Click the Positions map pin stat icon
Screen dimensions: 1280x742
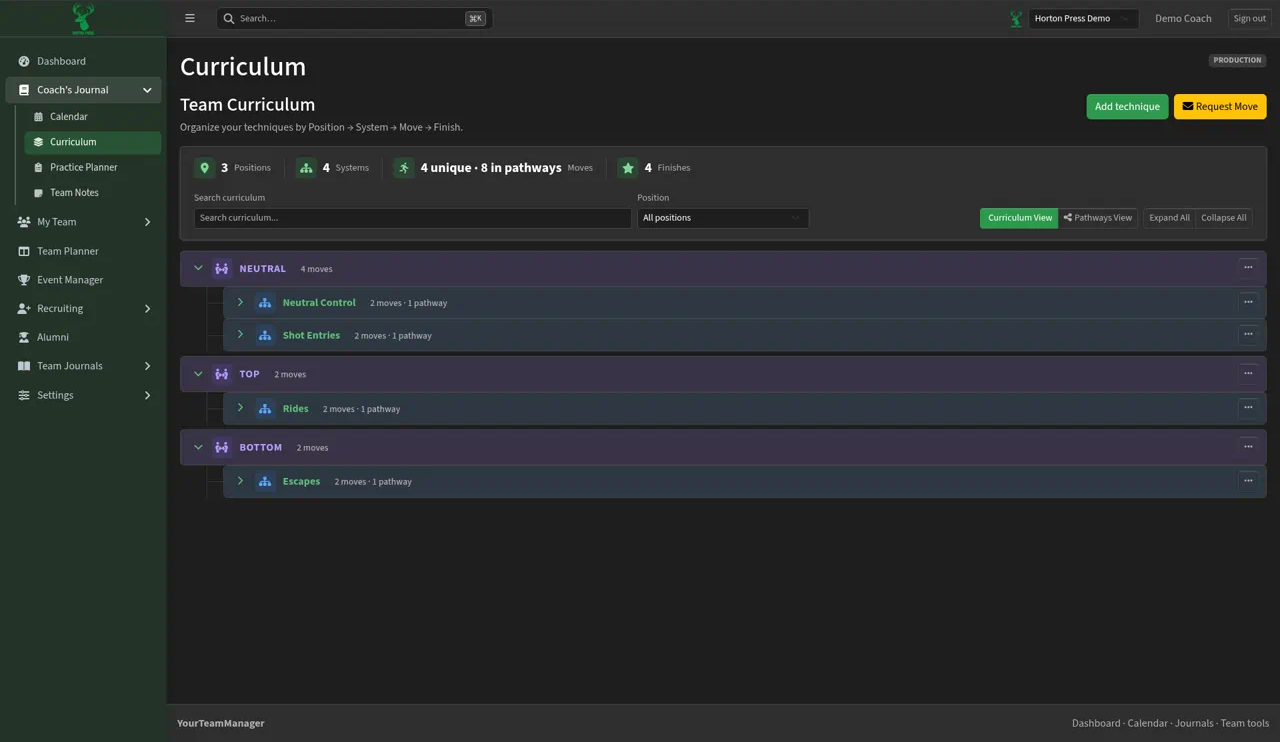click(204, 168)
